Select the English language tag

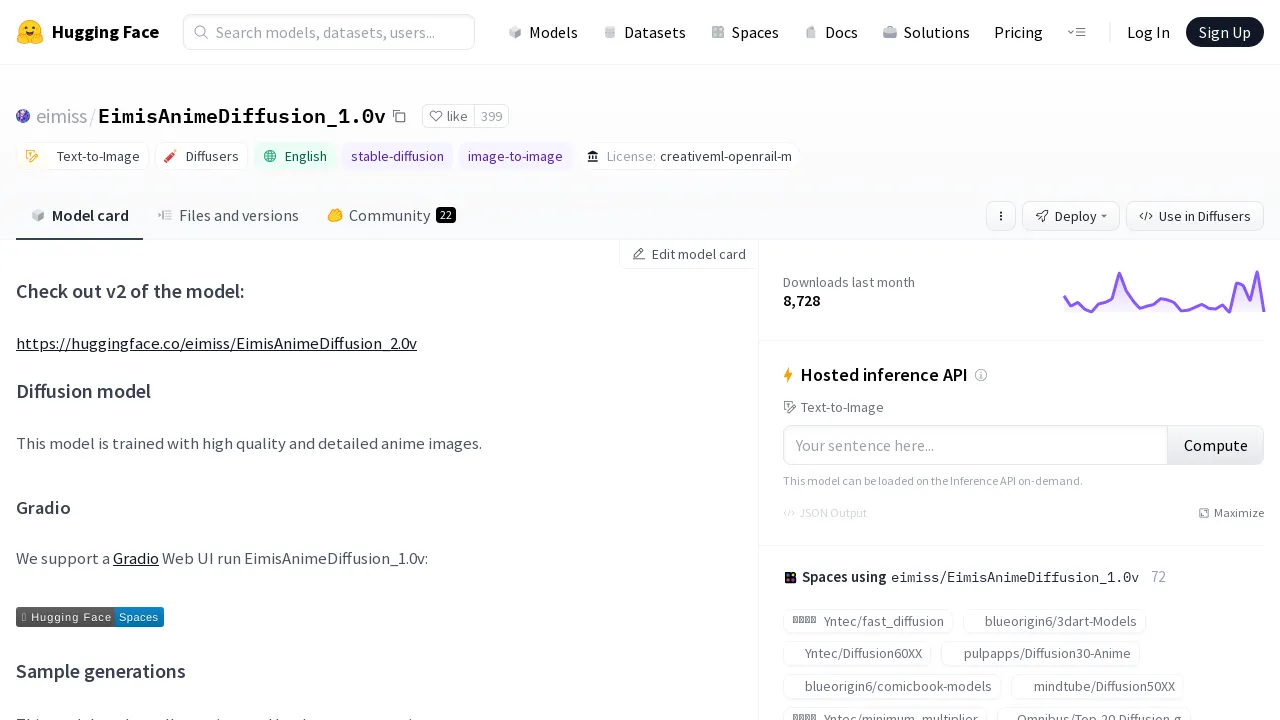pos(295,156)
